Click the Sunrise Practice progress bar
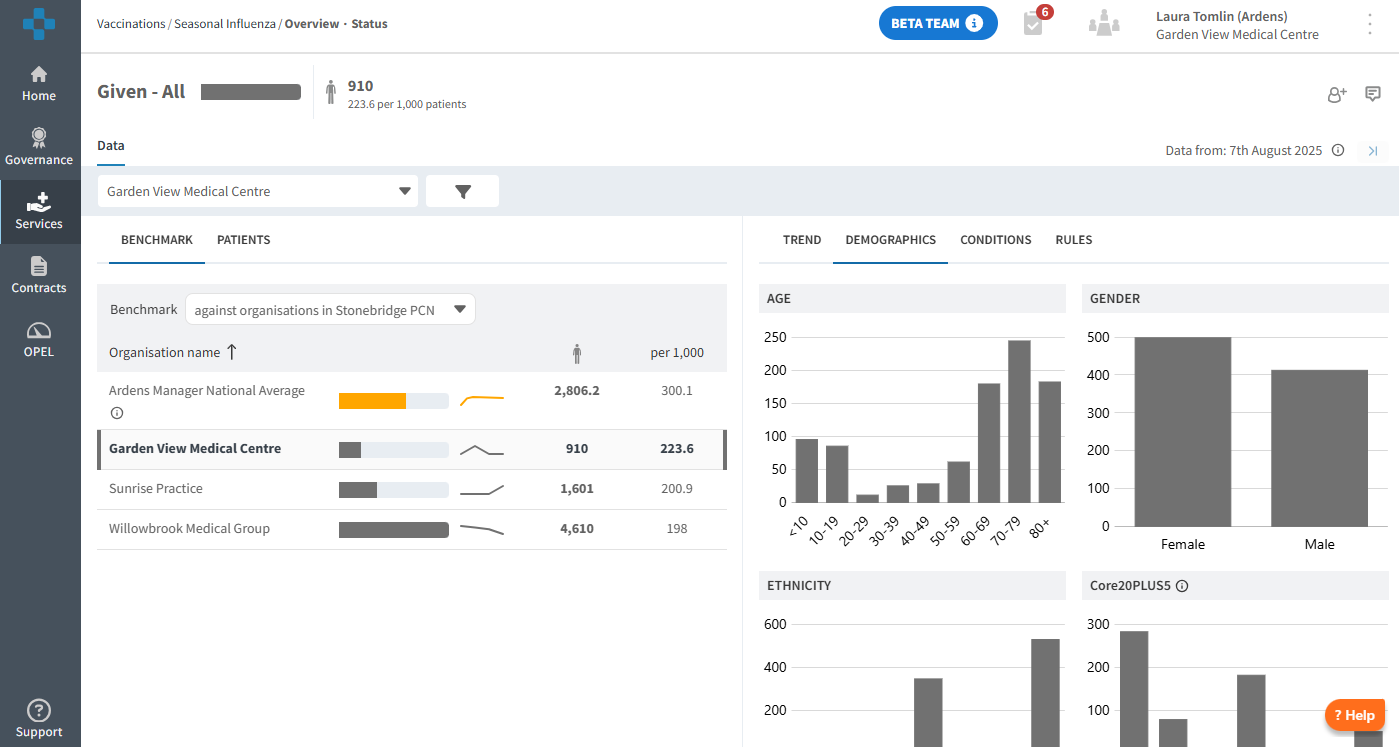The image size is (1399, 747). pos(394,490)
